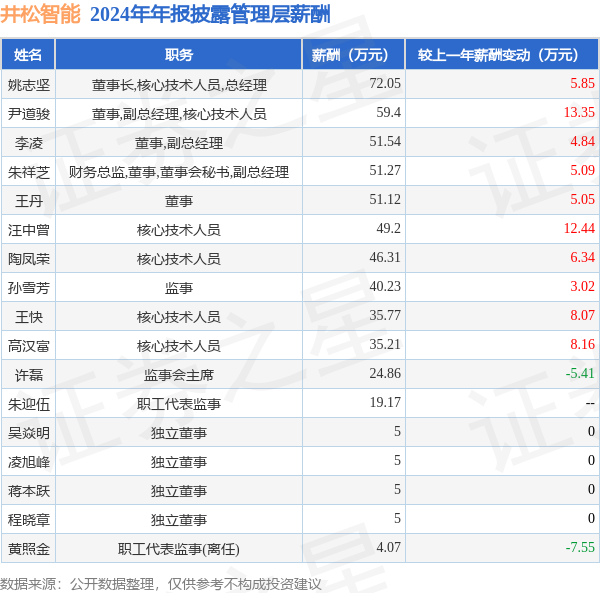This screenshot has width=600, height=593.
Task: Click the salary value 51.12
Action: point(385,199)
